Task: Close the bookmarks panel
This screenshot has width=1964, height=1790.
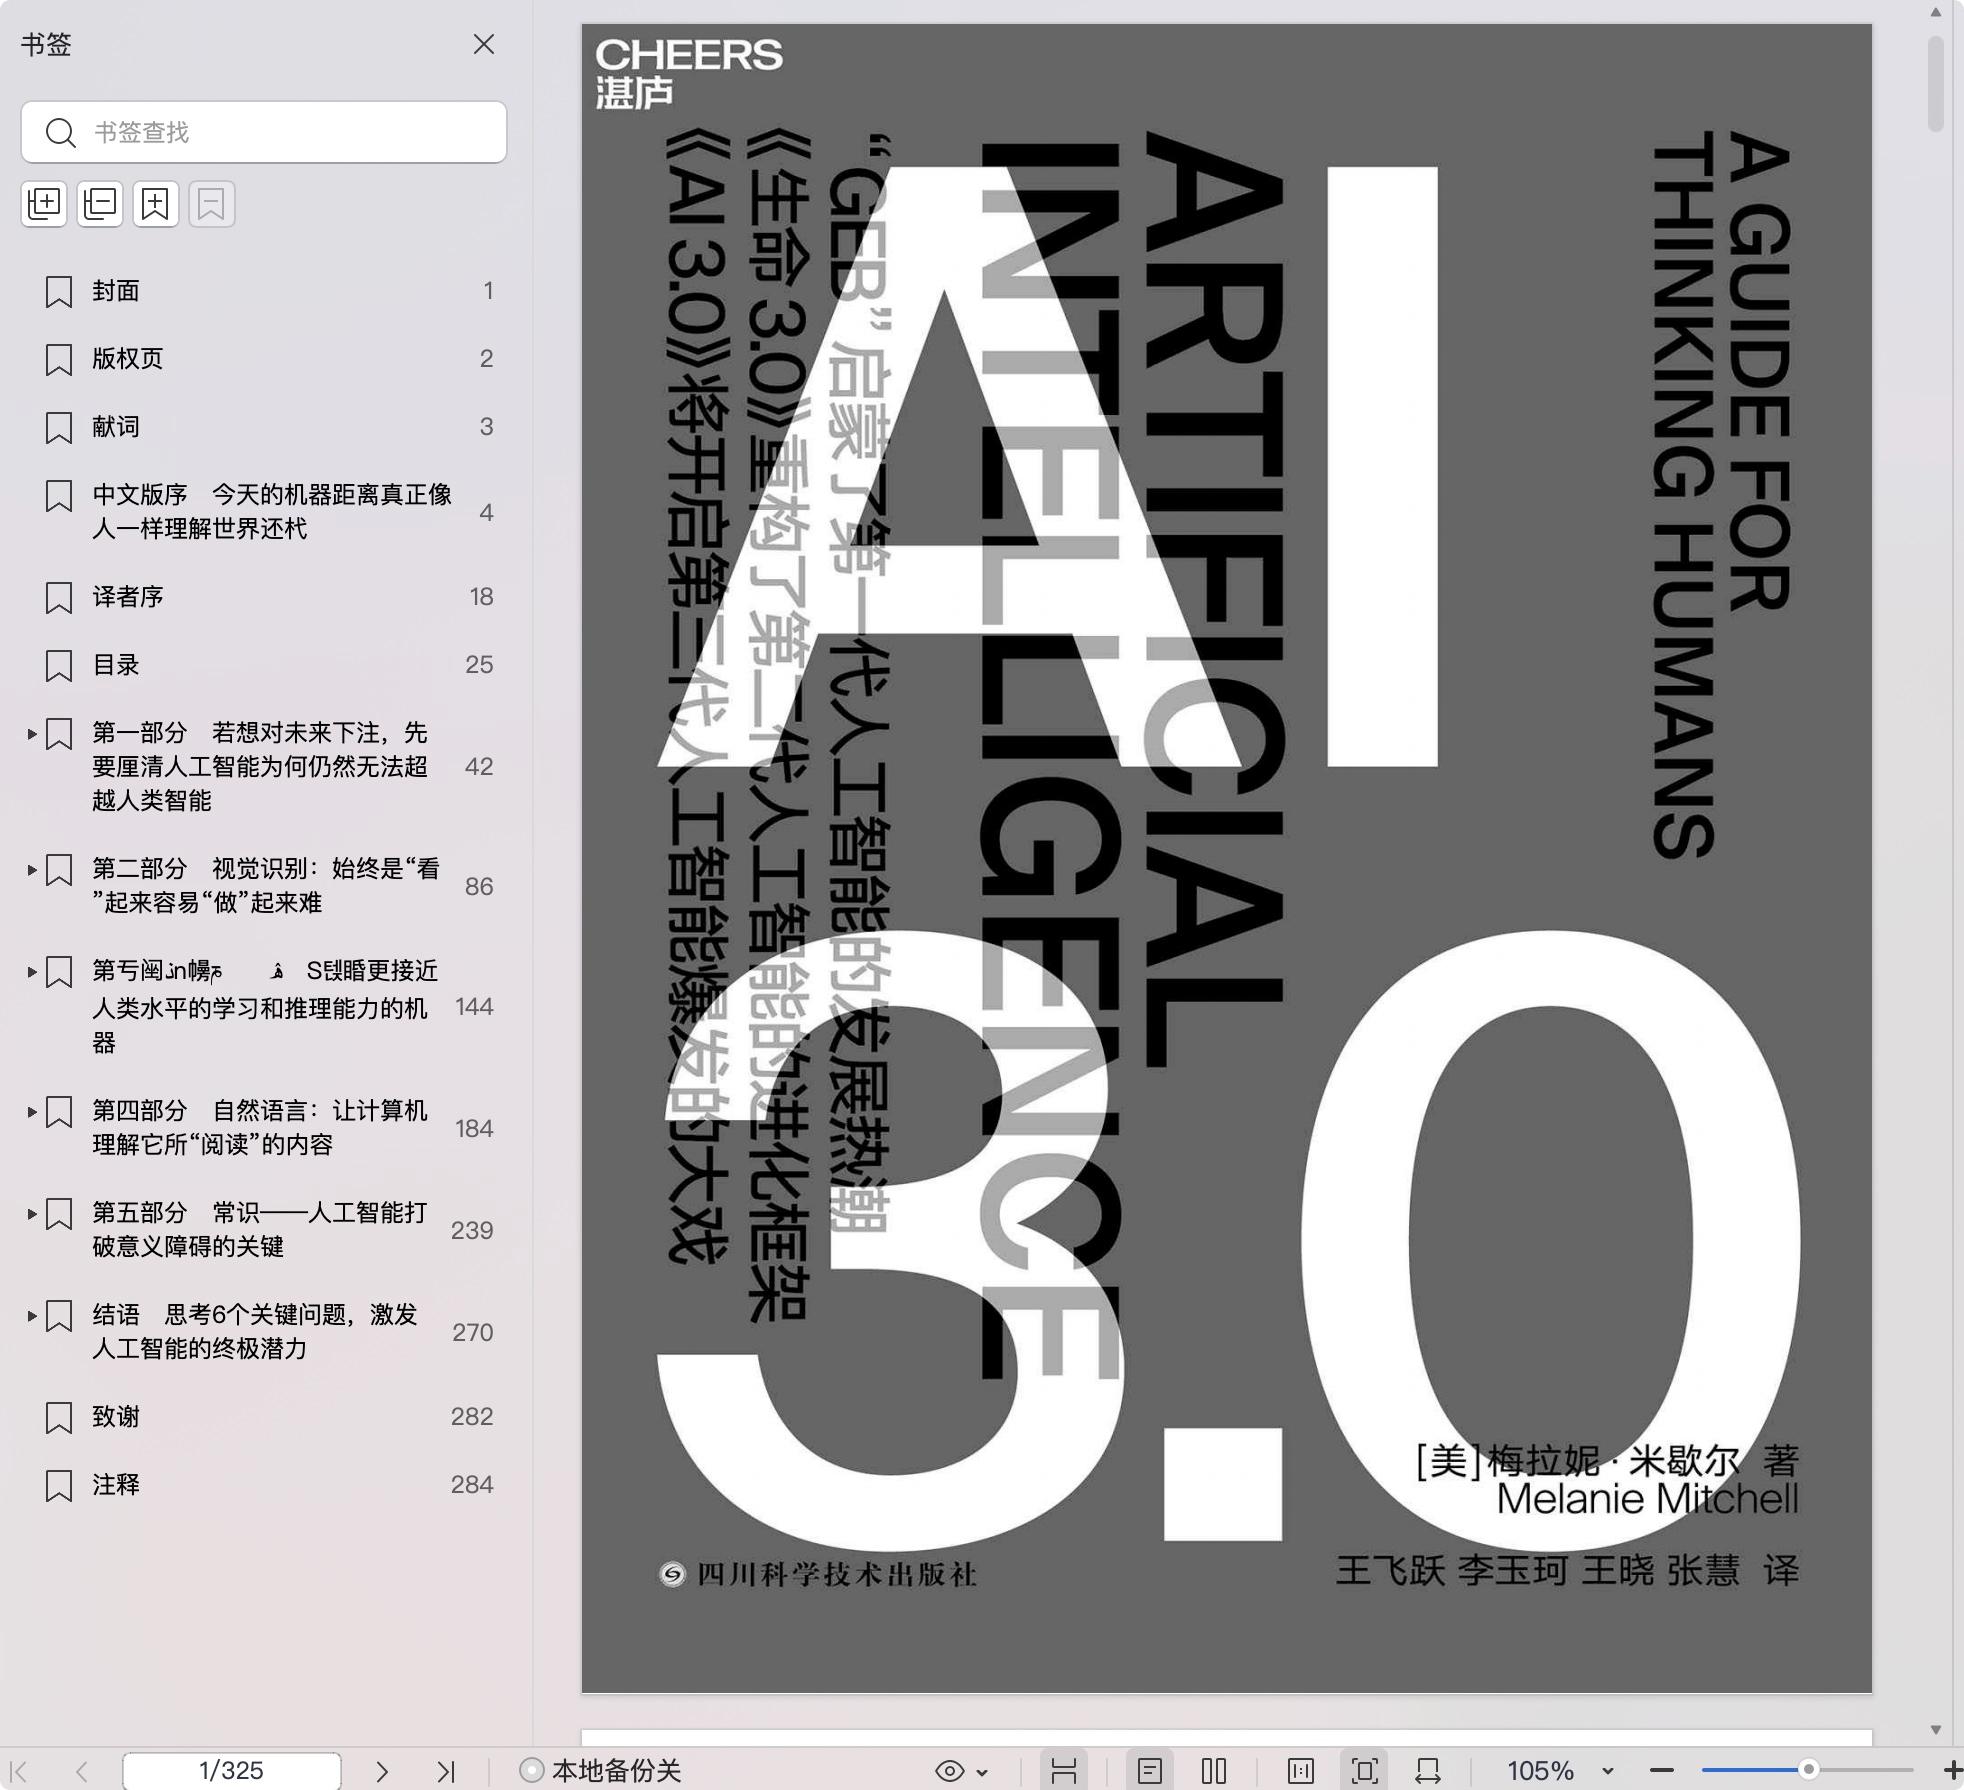Action: tap(484, 44)
